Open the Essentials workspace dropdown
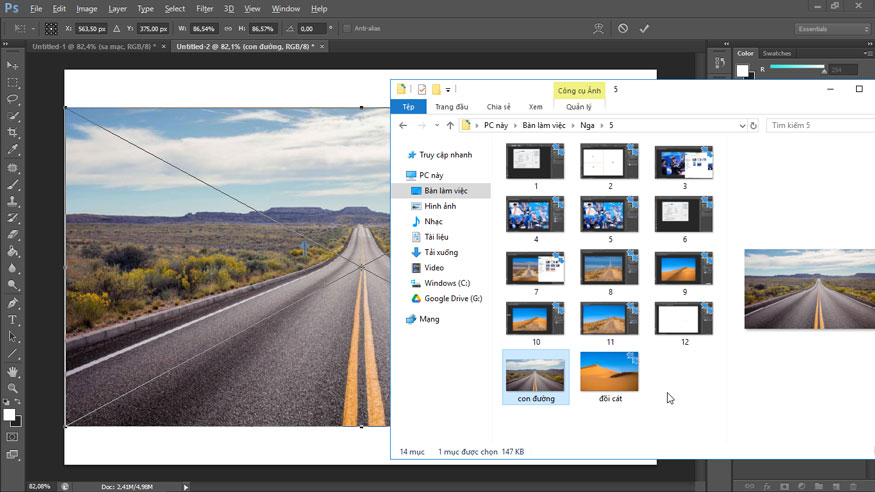 pos(831,29)
